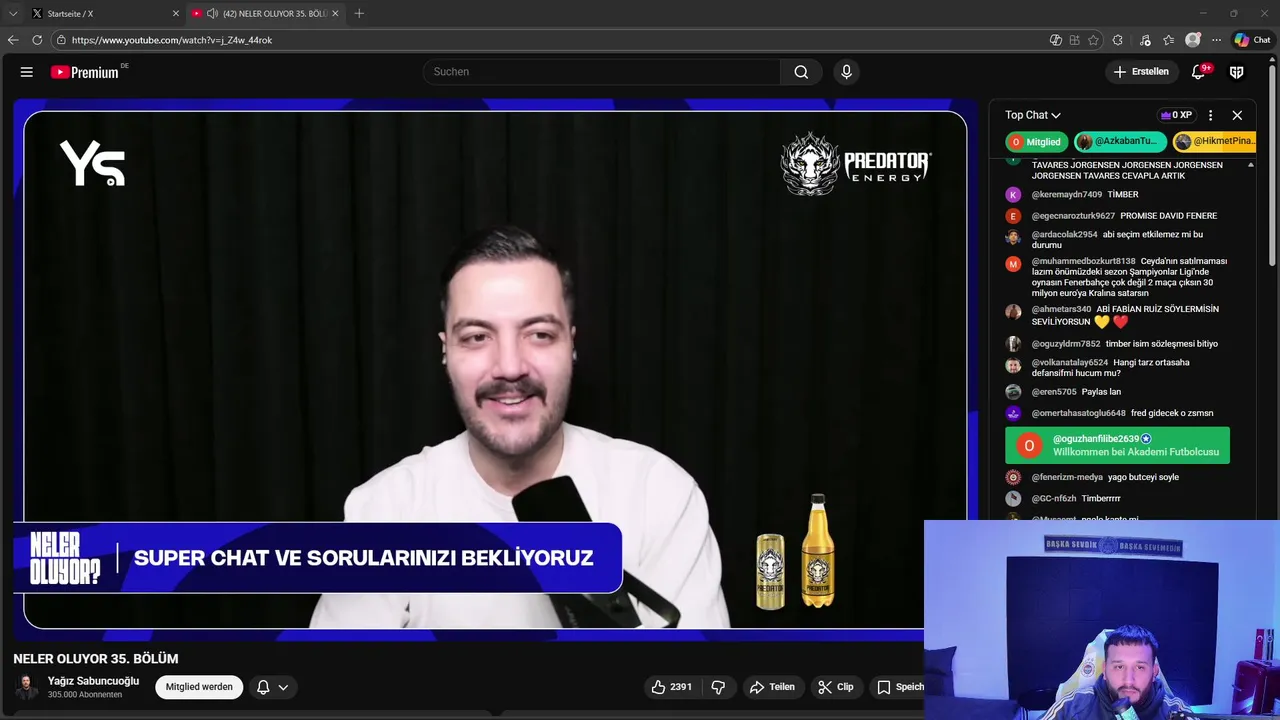Screen dimensions: 1280x720
Task: Start voice search with the microphone icon
Action: (846, 72)
